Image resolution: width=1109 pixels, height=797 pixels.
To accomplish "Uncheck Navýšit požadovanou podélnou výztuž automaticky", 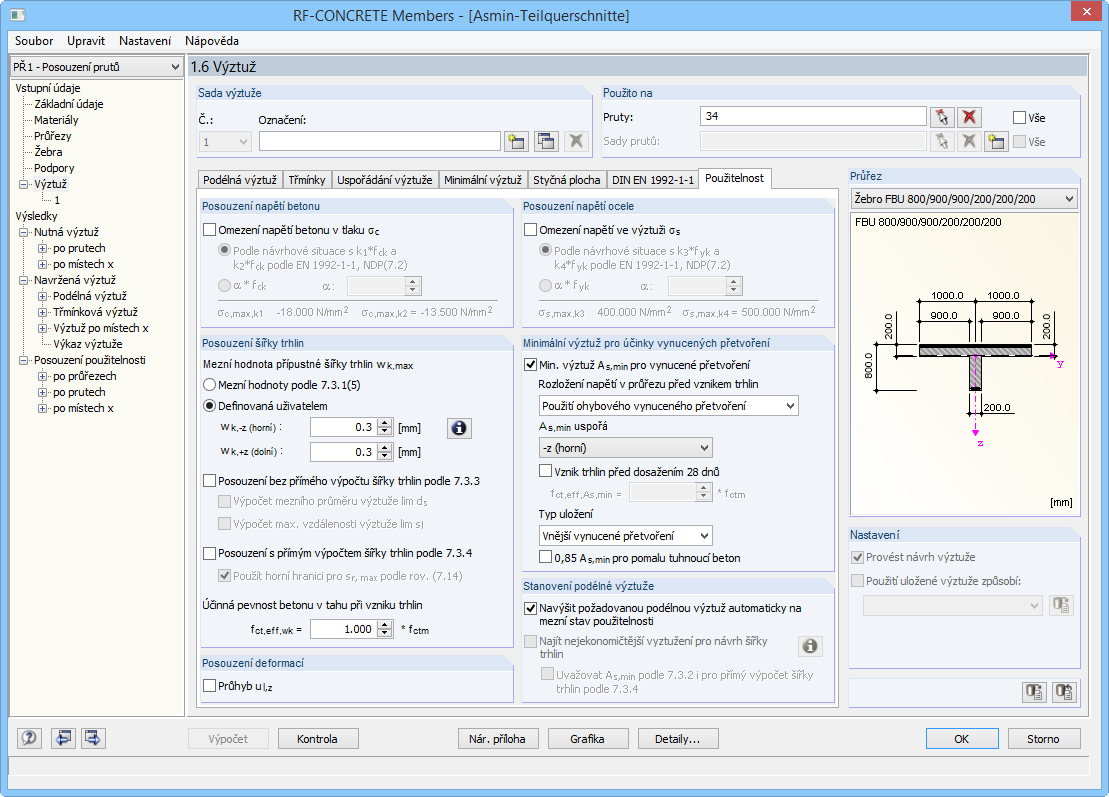I will tap(530, 608).
